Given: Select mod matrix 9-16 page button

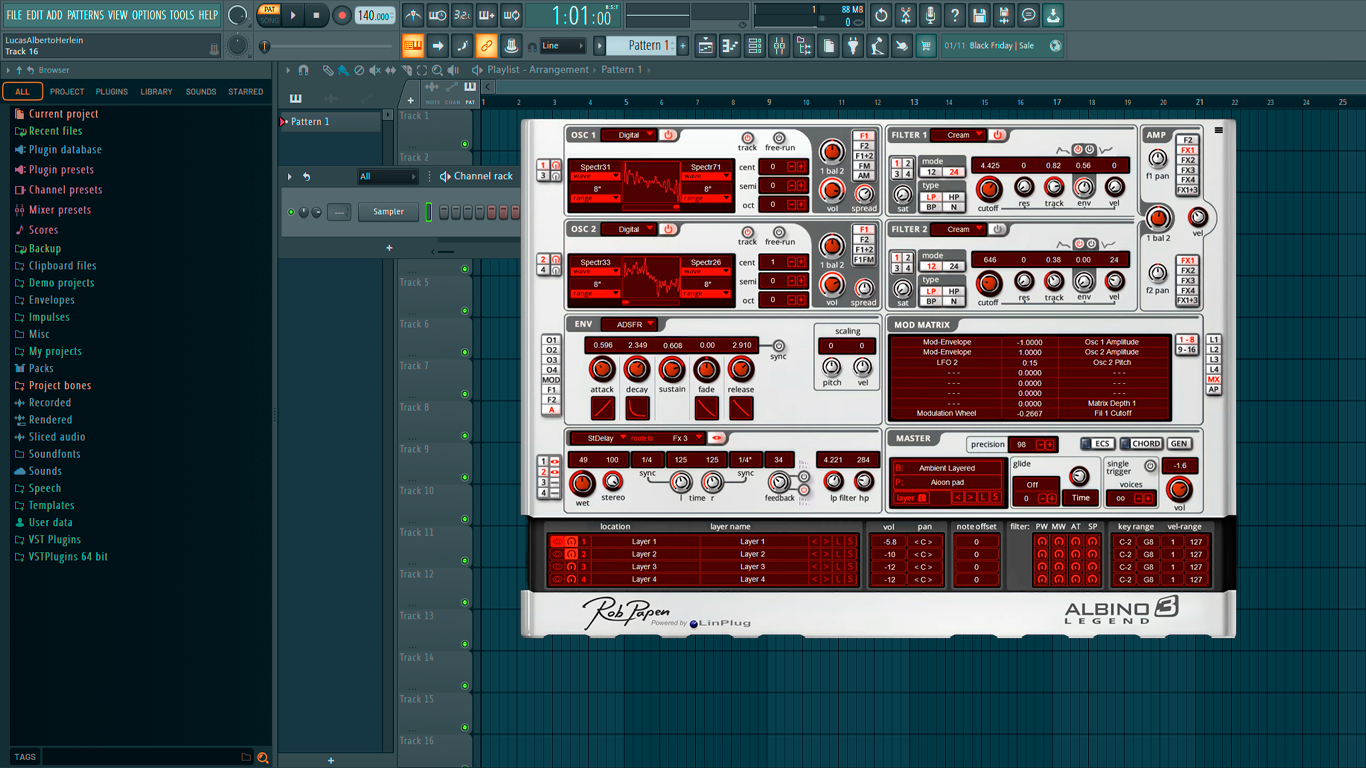Looking at the screenshot, I should pyautogui.click(x=1187, y=350).
